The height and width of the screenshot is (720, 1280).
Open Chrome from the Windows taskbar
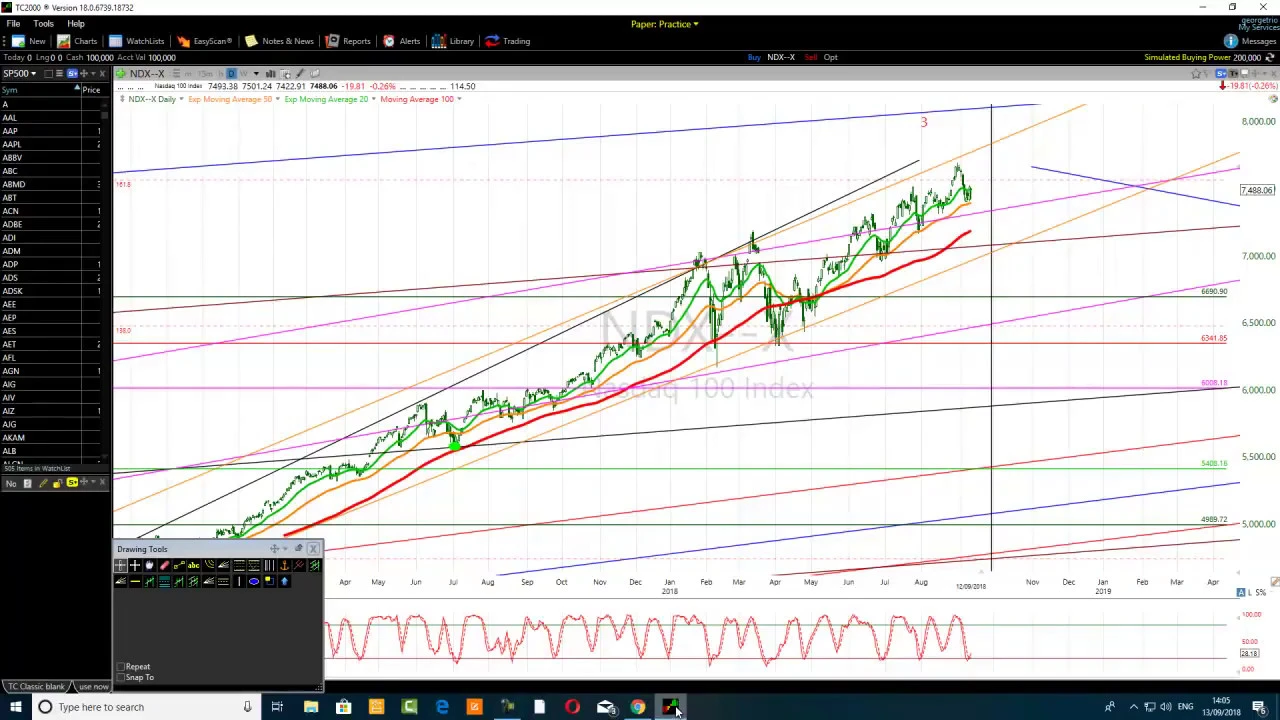tap(638, 707)
